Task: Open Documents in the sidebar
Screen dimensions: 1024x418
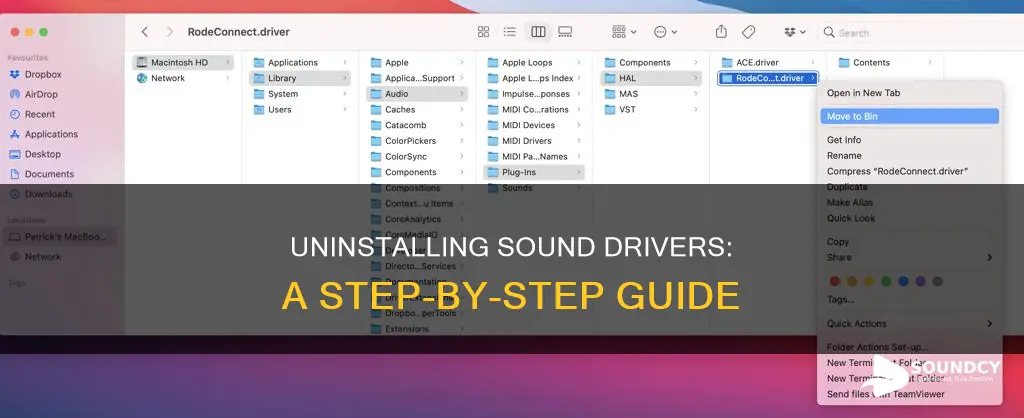Action: click(x=50, y=174)
